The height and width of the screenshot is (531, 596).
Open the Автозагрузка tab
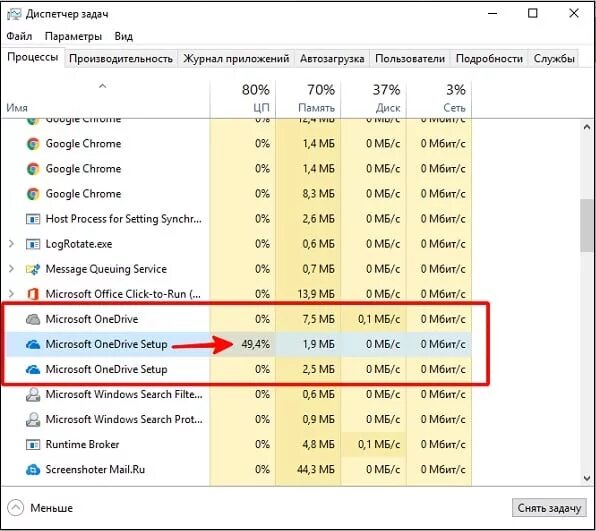[332, 59]
